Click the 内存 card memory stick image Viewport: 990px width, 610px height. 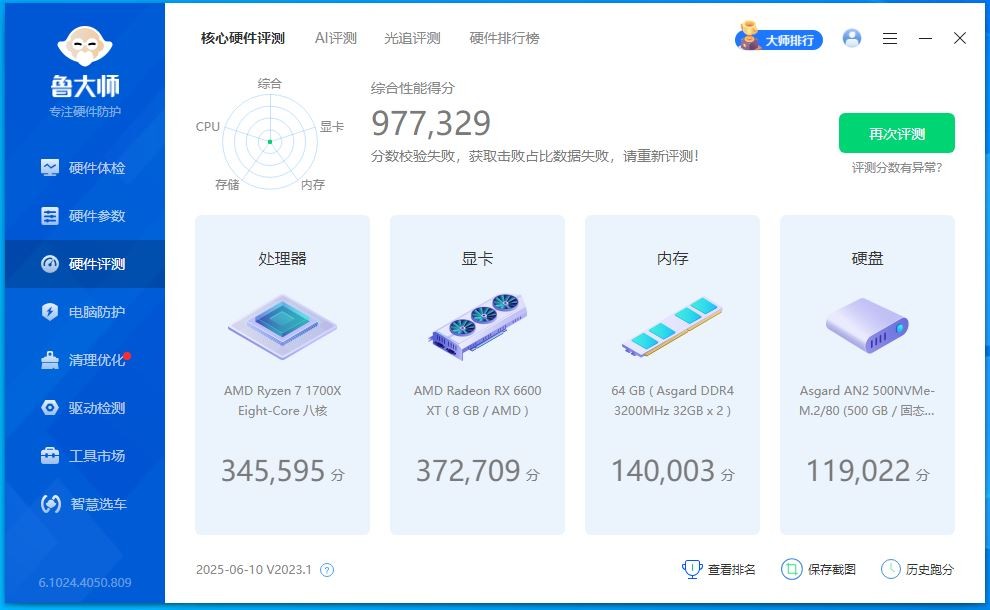click(x=672, y=326)
